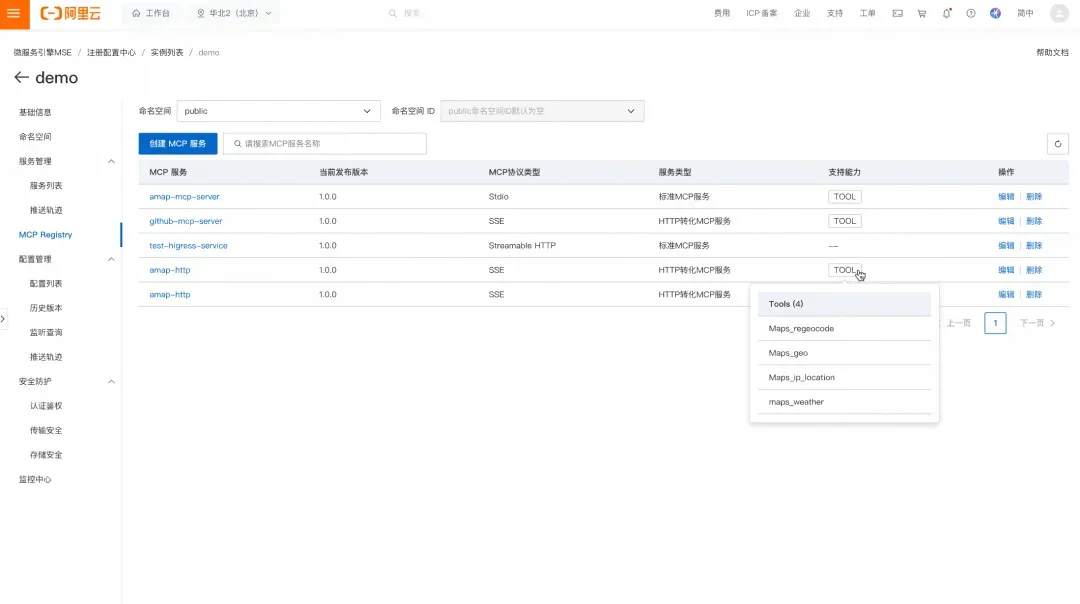1080x604 pixels.
Task: Select MCP Registry in sidebar
Action: (x=45, y=235)
